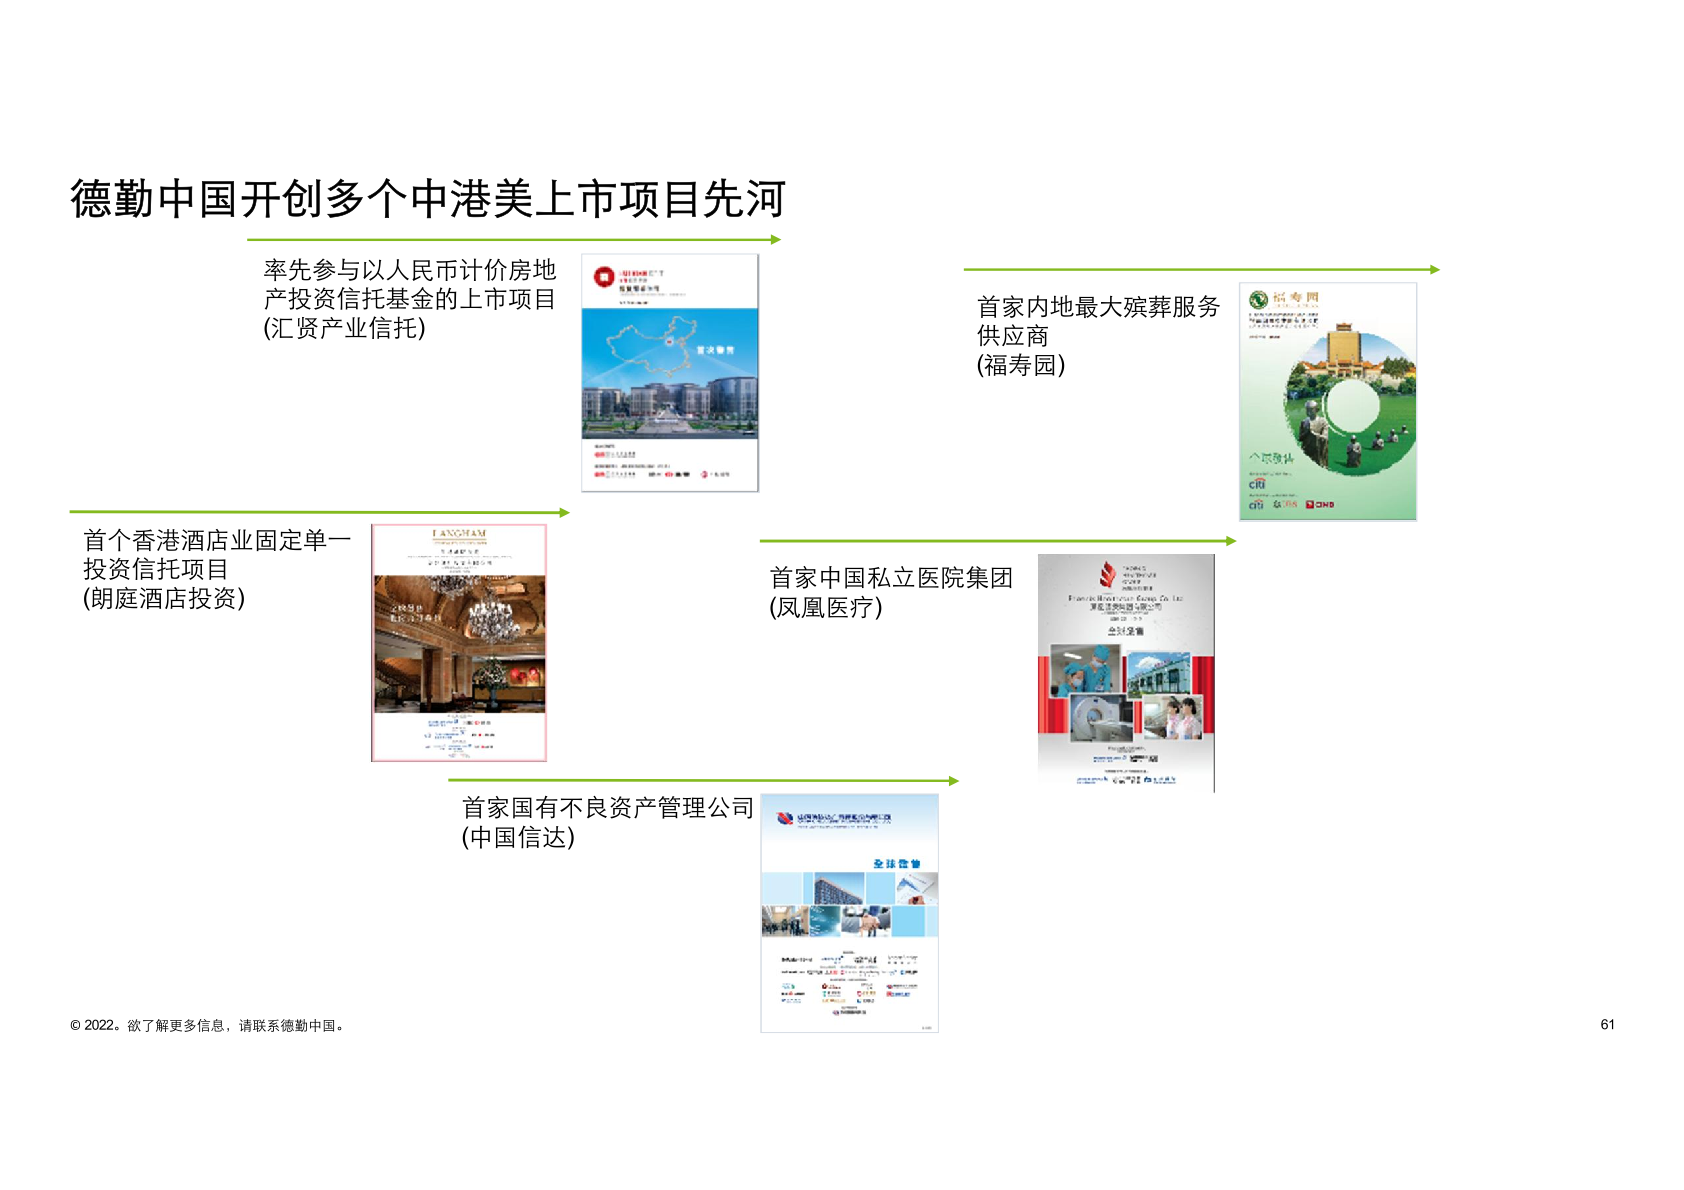Click the red Phoenix Healthcare emblem

[x=1107, y=574]
